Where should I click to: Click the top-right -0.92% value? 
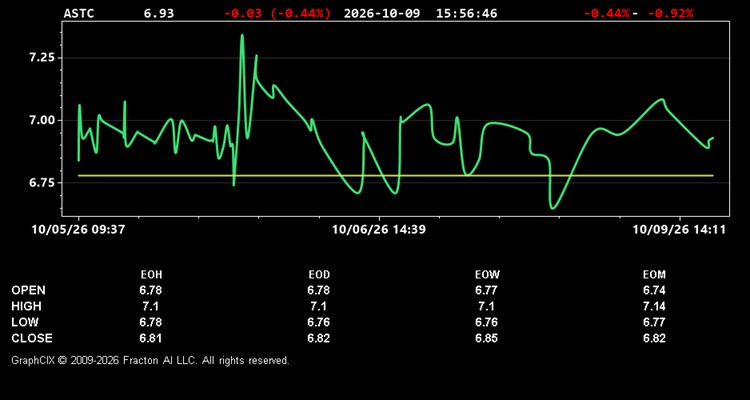[x=670, y=13]
